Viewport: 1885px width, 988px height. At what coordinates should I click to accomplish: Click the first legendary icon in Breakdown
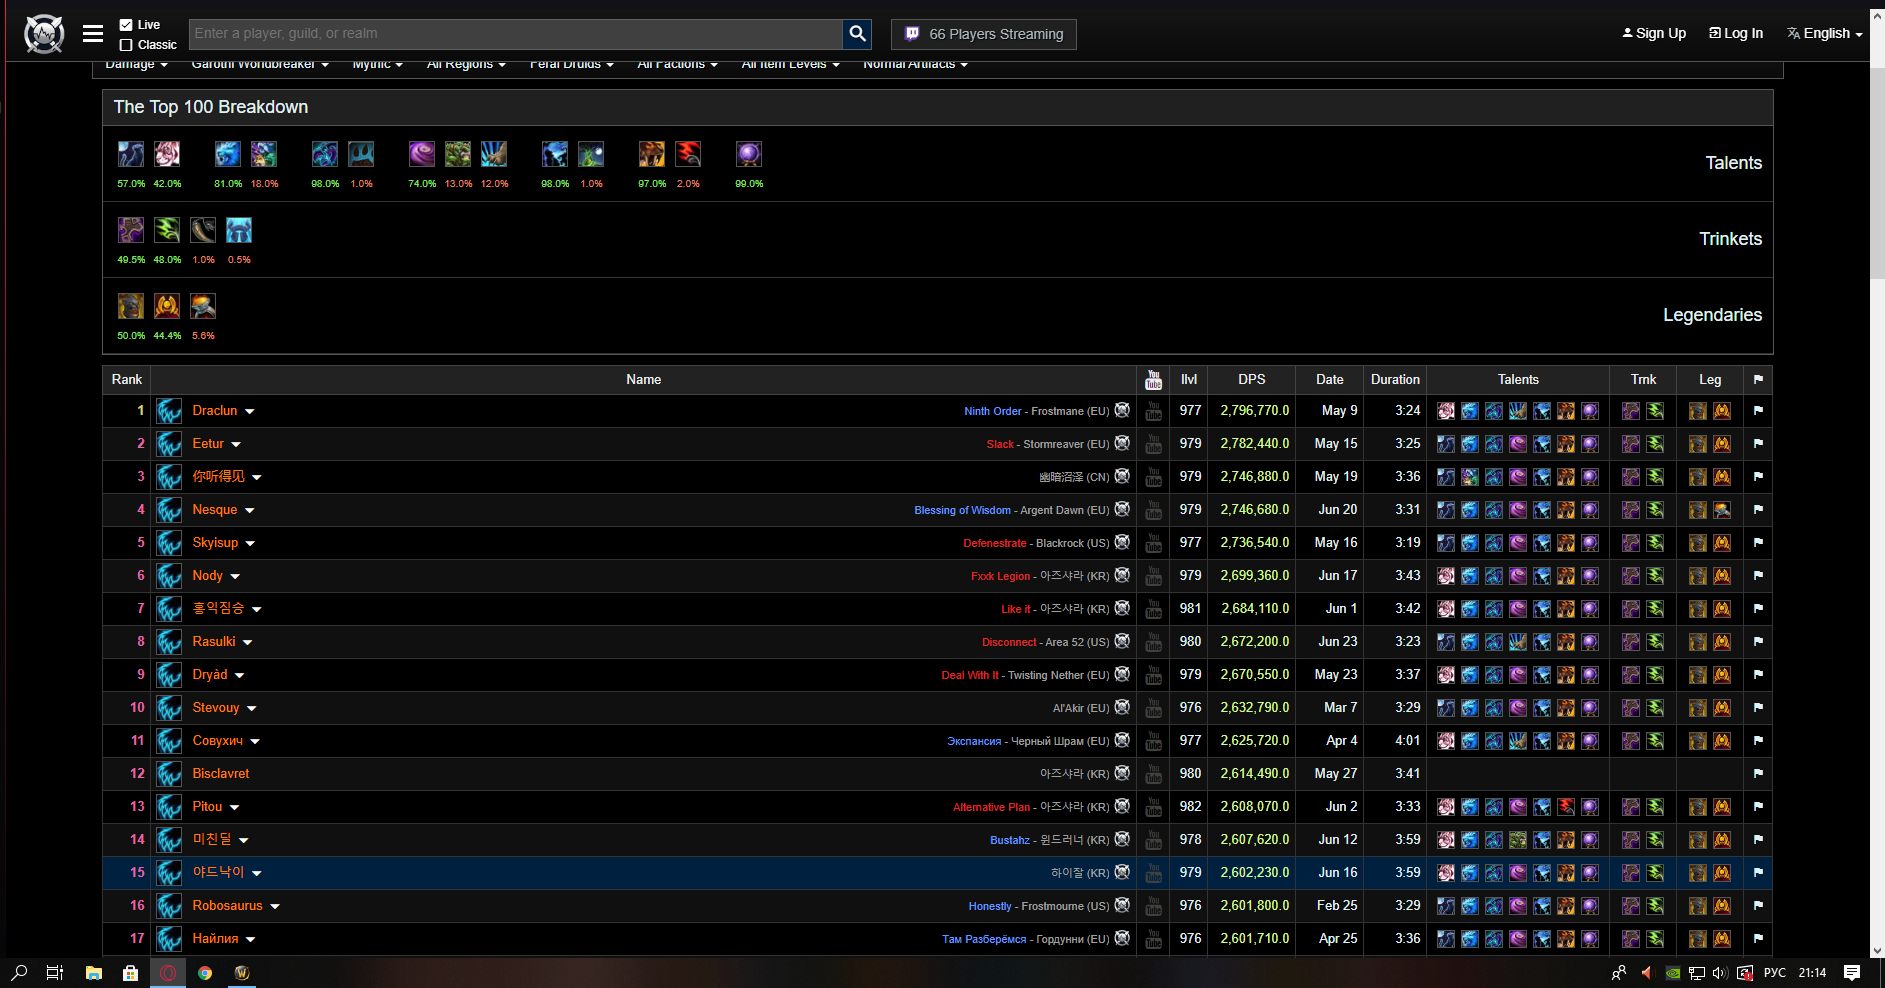tap(131, 306)
